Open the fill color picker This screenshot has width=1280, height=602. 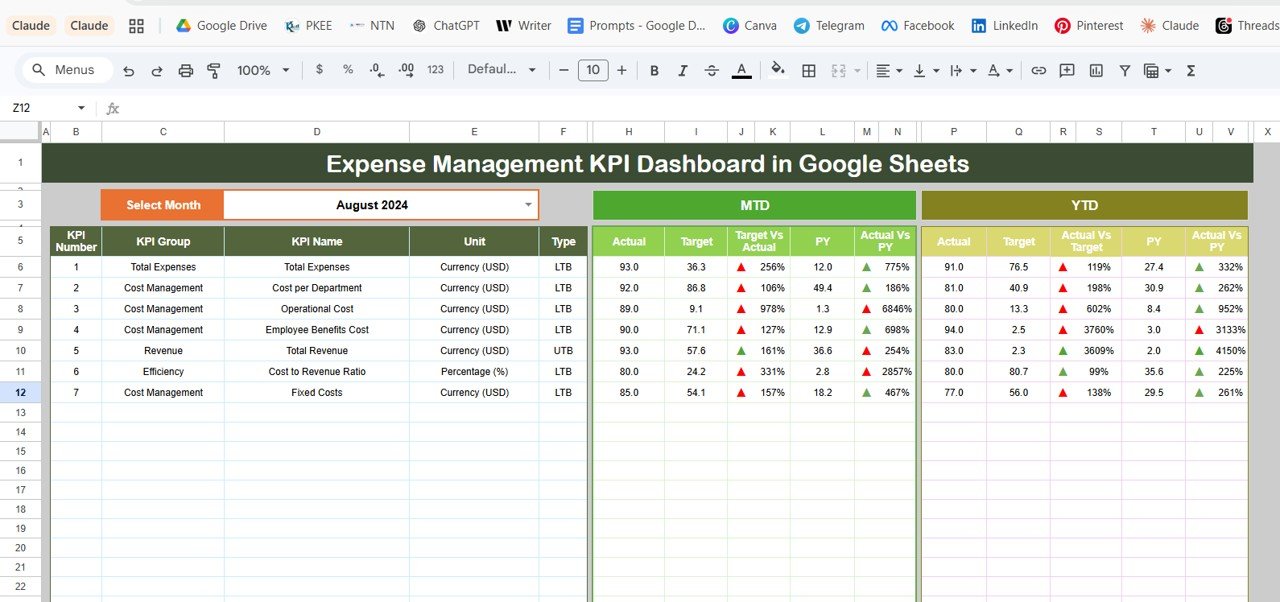(x=778, y=70)
